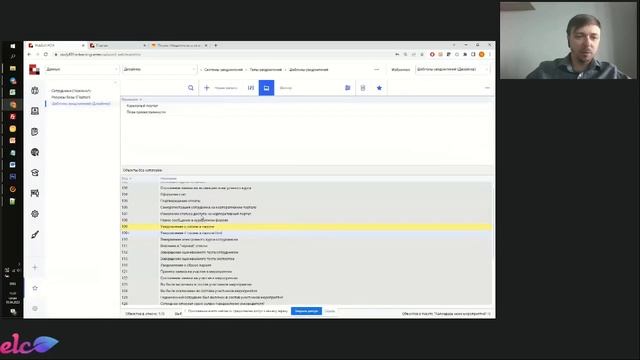Select the second entry in the left navigation list
The image size is (640, 360).
pos(71,97)
